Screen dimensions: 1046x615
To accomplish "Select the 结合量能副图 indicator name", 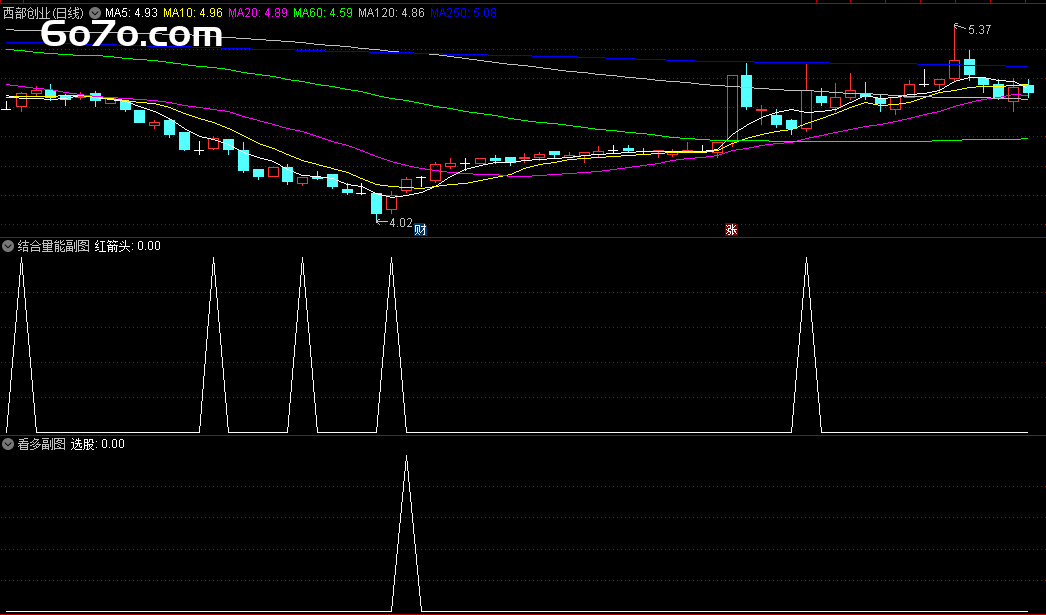I will 53,246.
